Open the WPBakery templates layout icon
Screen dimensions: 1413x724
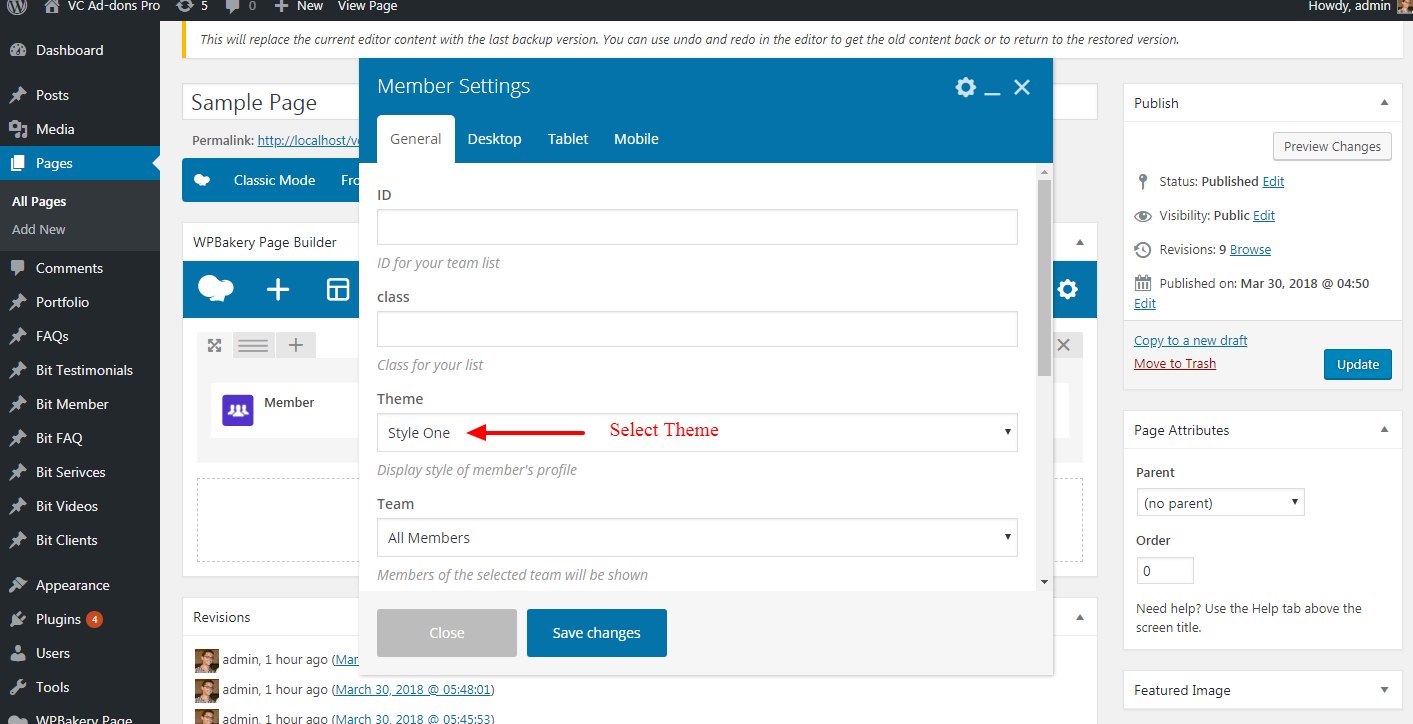click(x=338, y=290)
